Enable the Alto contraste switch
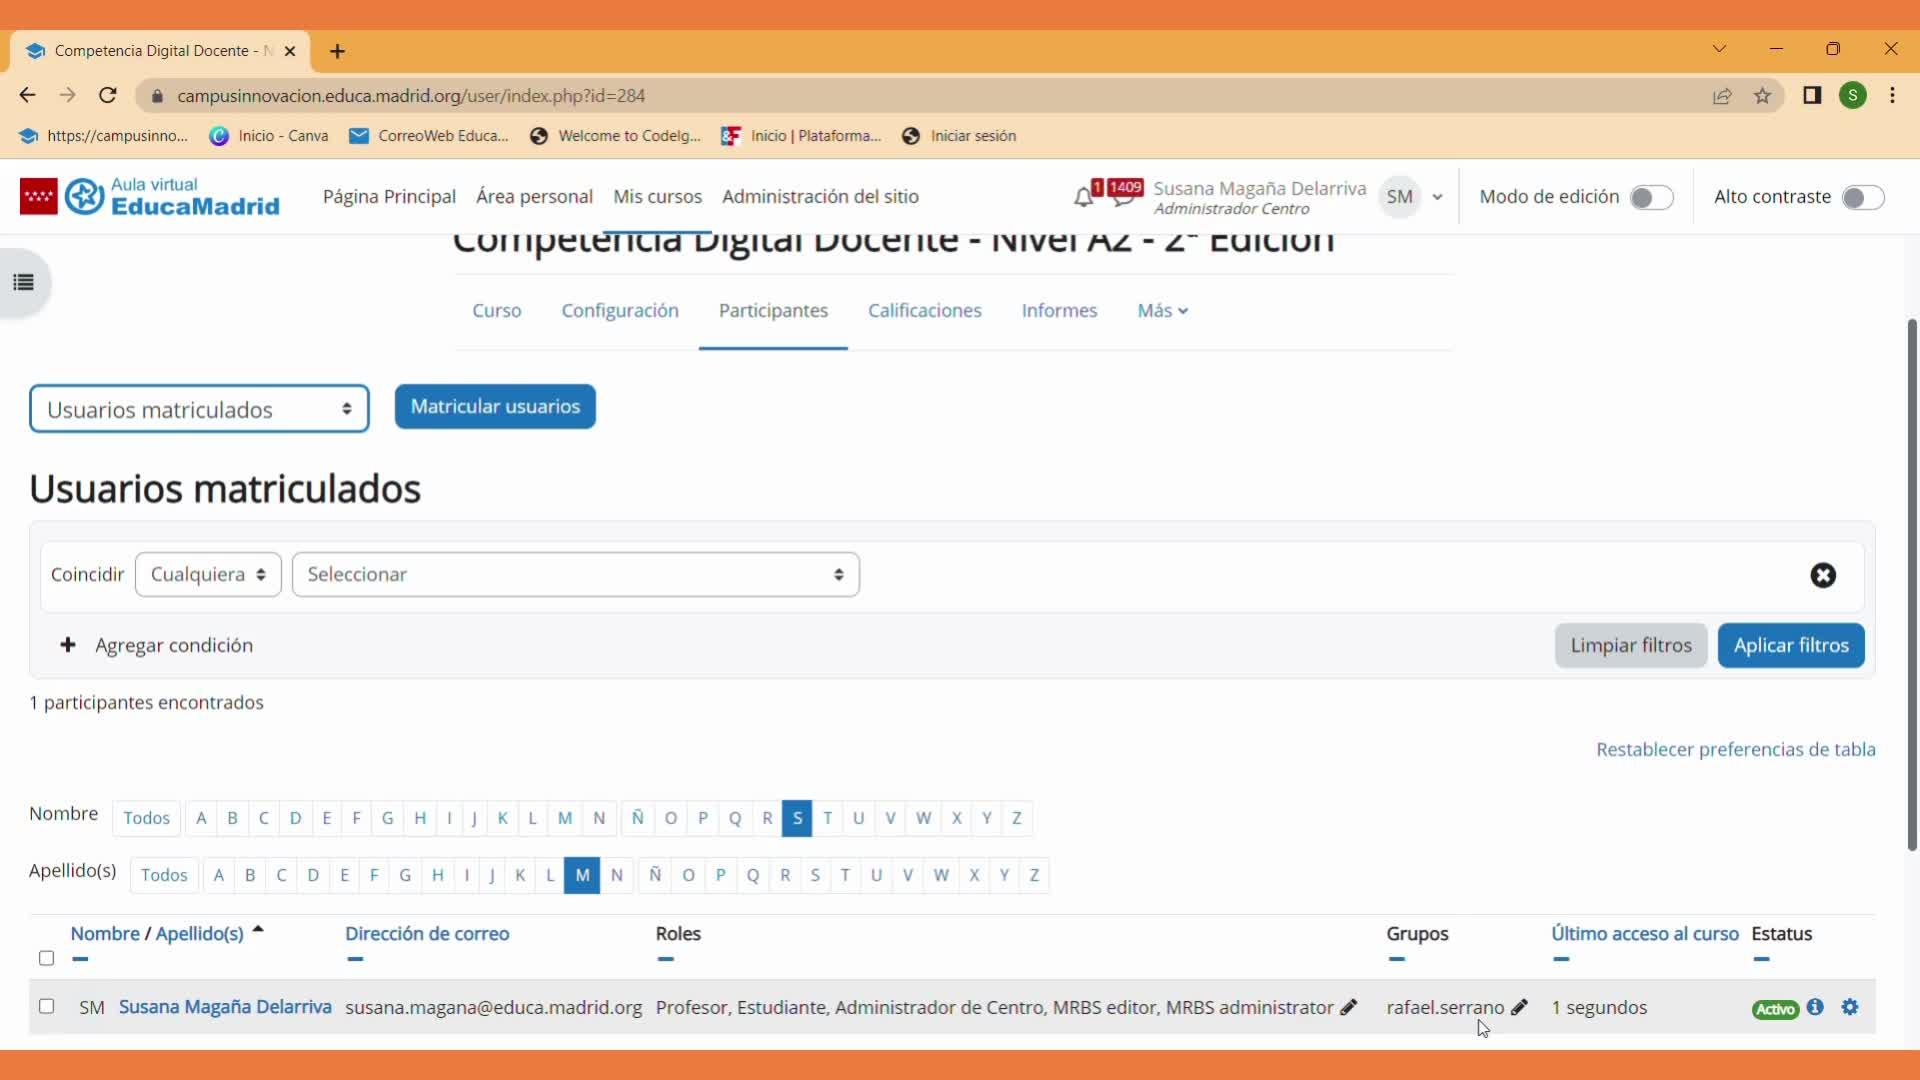1920x1080 pixels. click(1862, 198)
